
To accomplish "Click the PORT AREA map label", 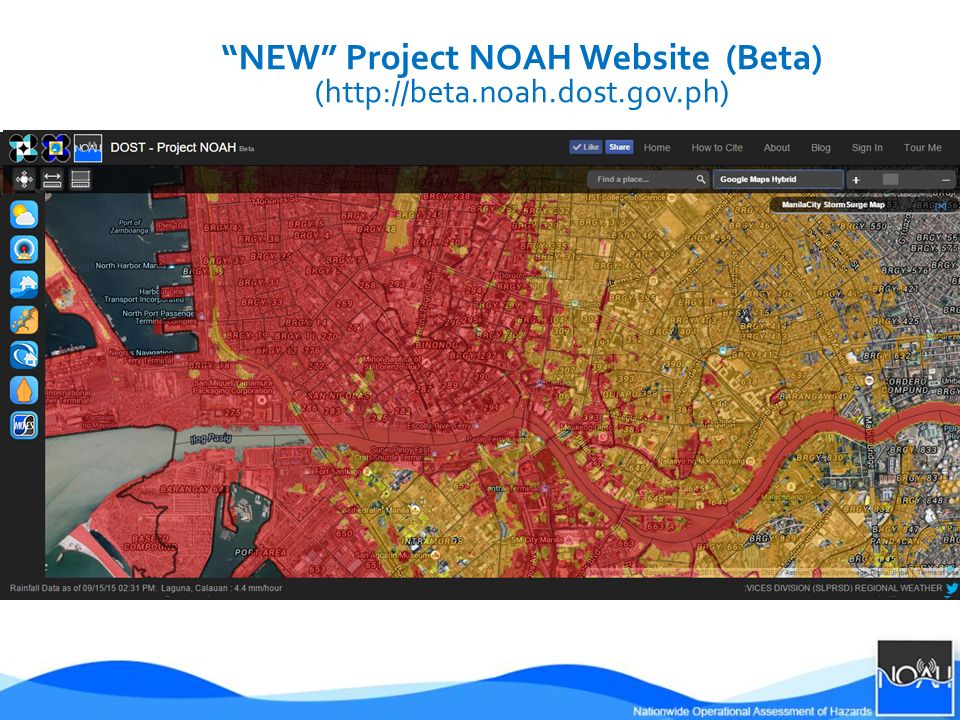I will pos(261,552).
